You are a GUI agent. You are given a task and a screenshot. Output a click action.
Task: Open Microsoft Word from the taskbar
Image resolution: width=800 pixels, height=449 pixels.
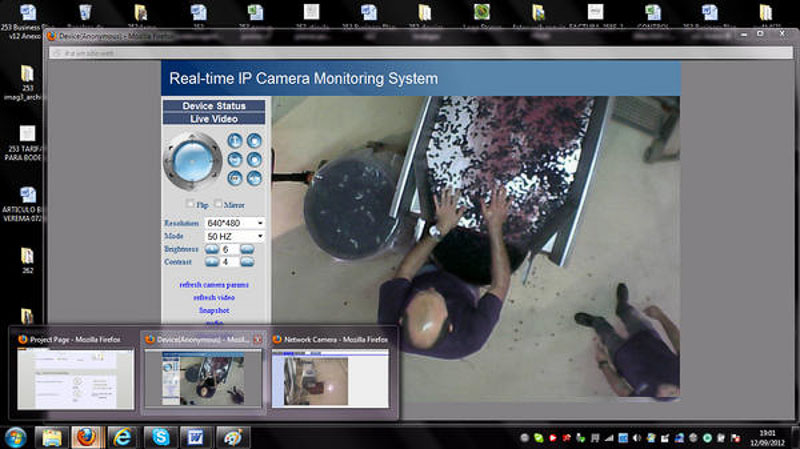[x=194, y=436]
